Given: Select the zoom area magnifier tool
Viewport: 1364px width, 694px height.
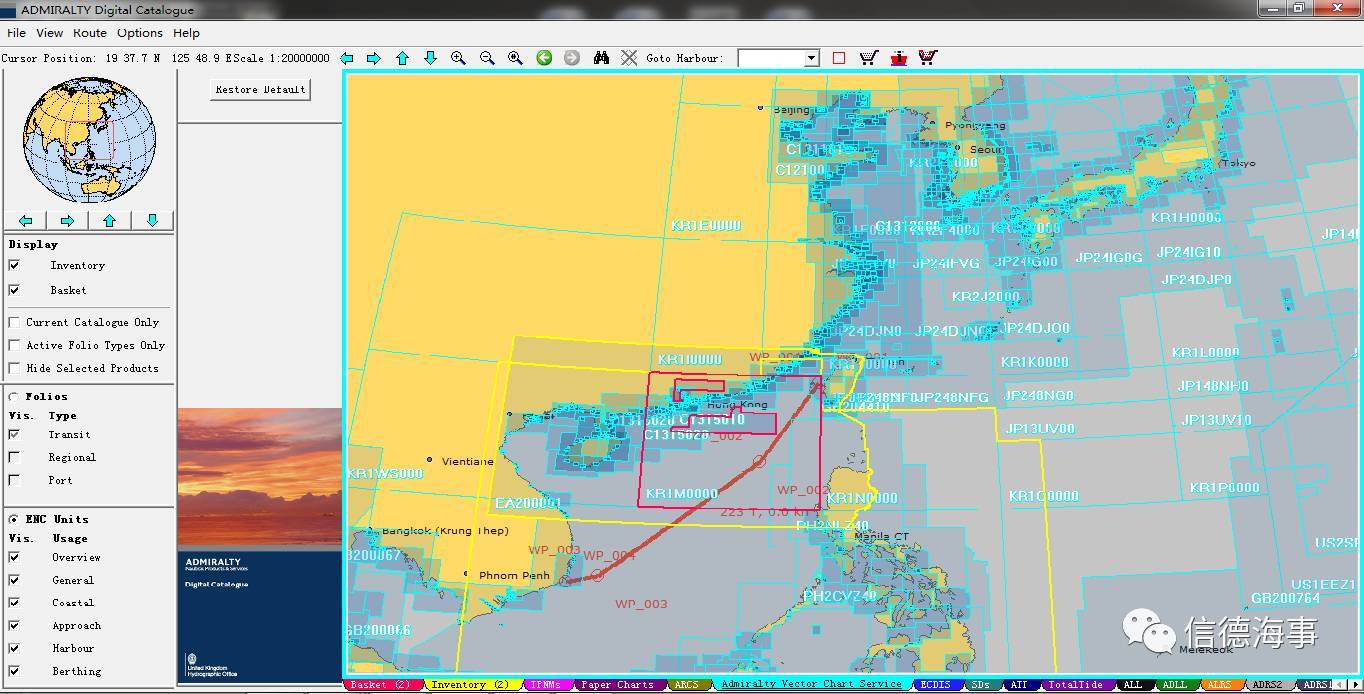Looking at the screenshot, I should 515,58.
